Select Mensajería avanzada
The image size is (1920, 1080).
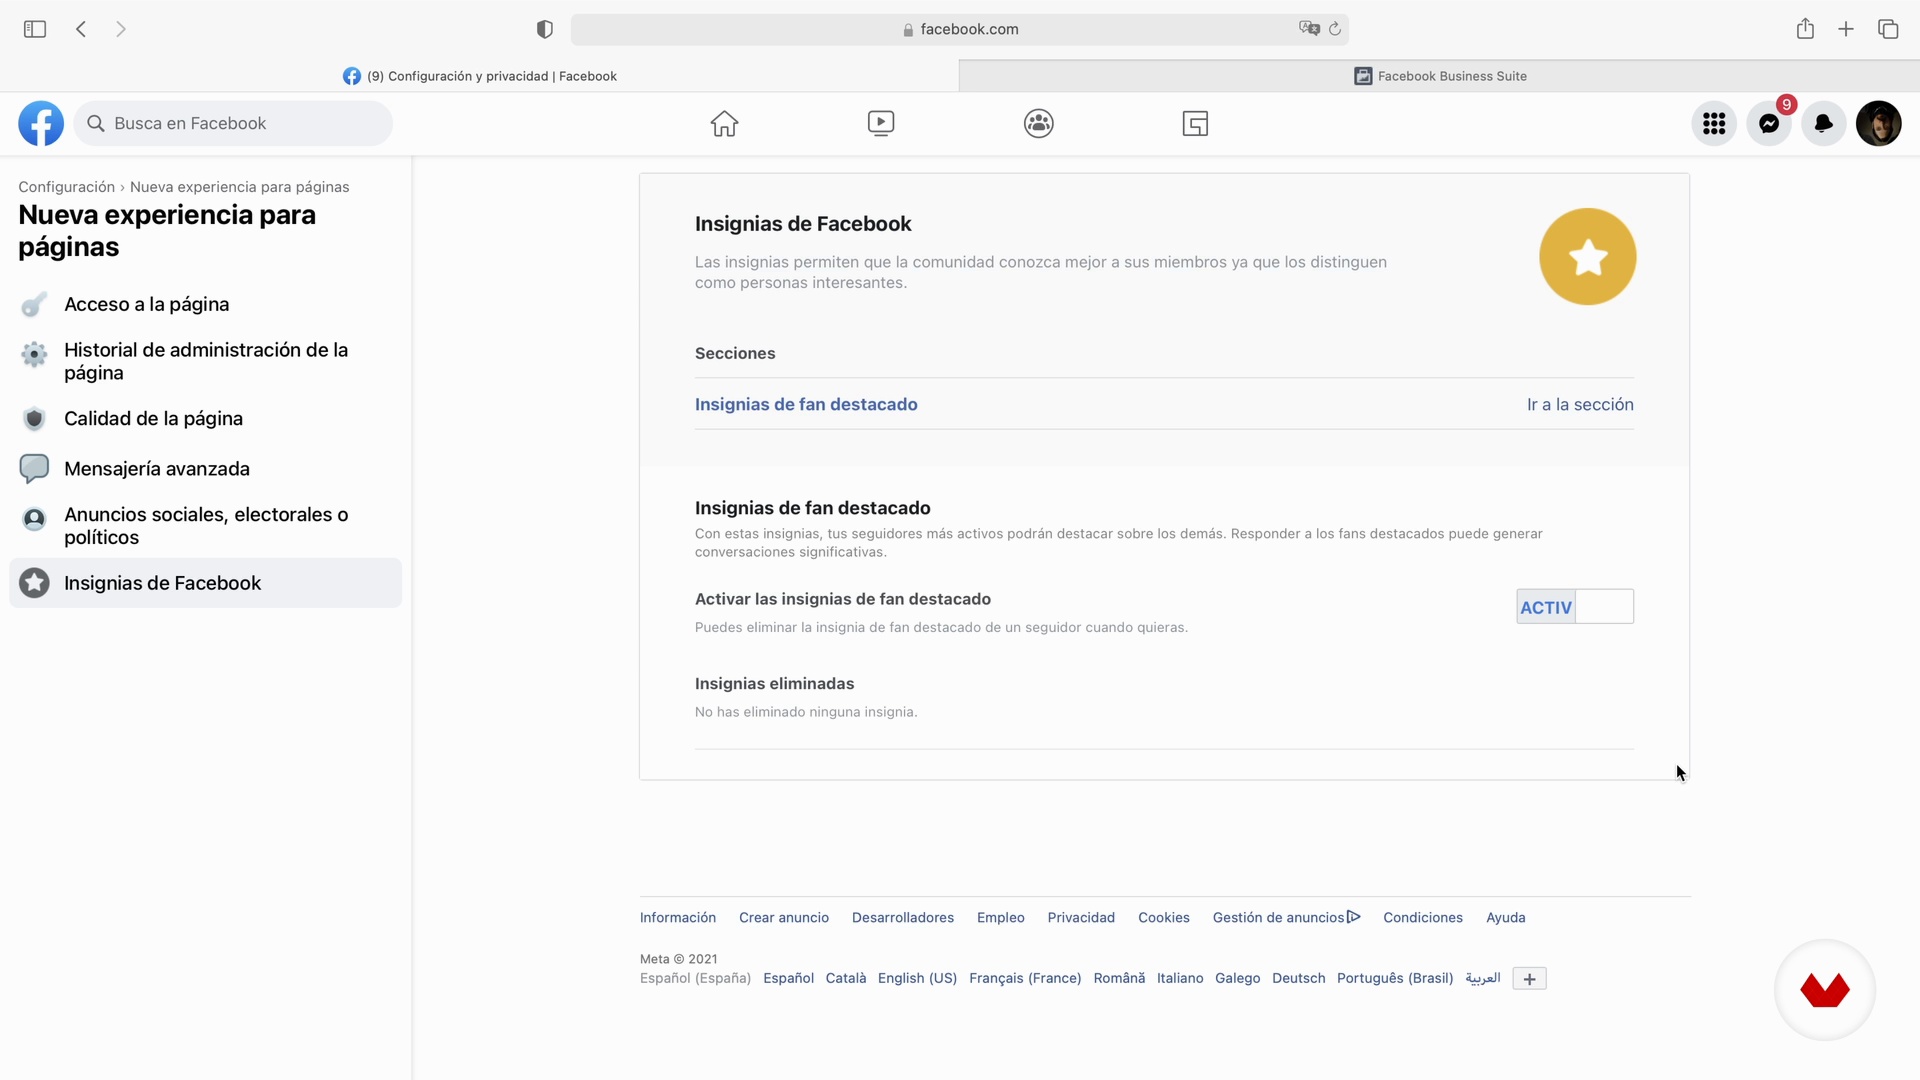tap(205, 468)
